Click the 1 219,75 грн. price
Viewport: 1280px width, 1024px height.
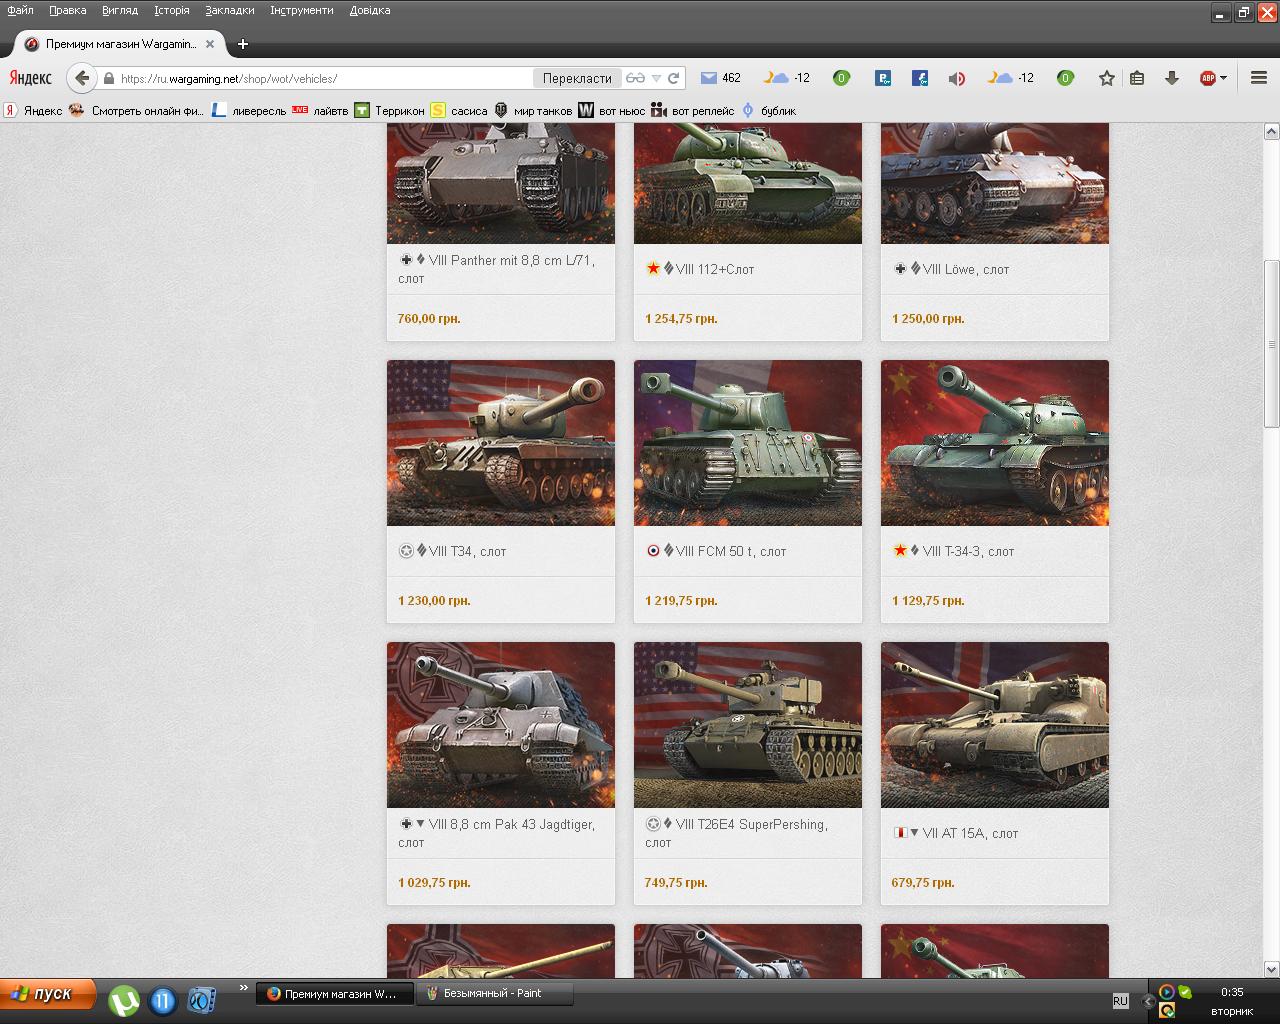[681, 601]
